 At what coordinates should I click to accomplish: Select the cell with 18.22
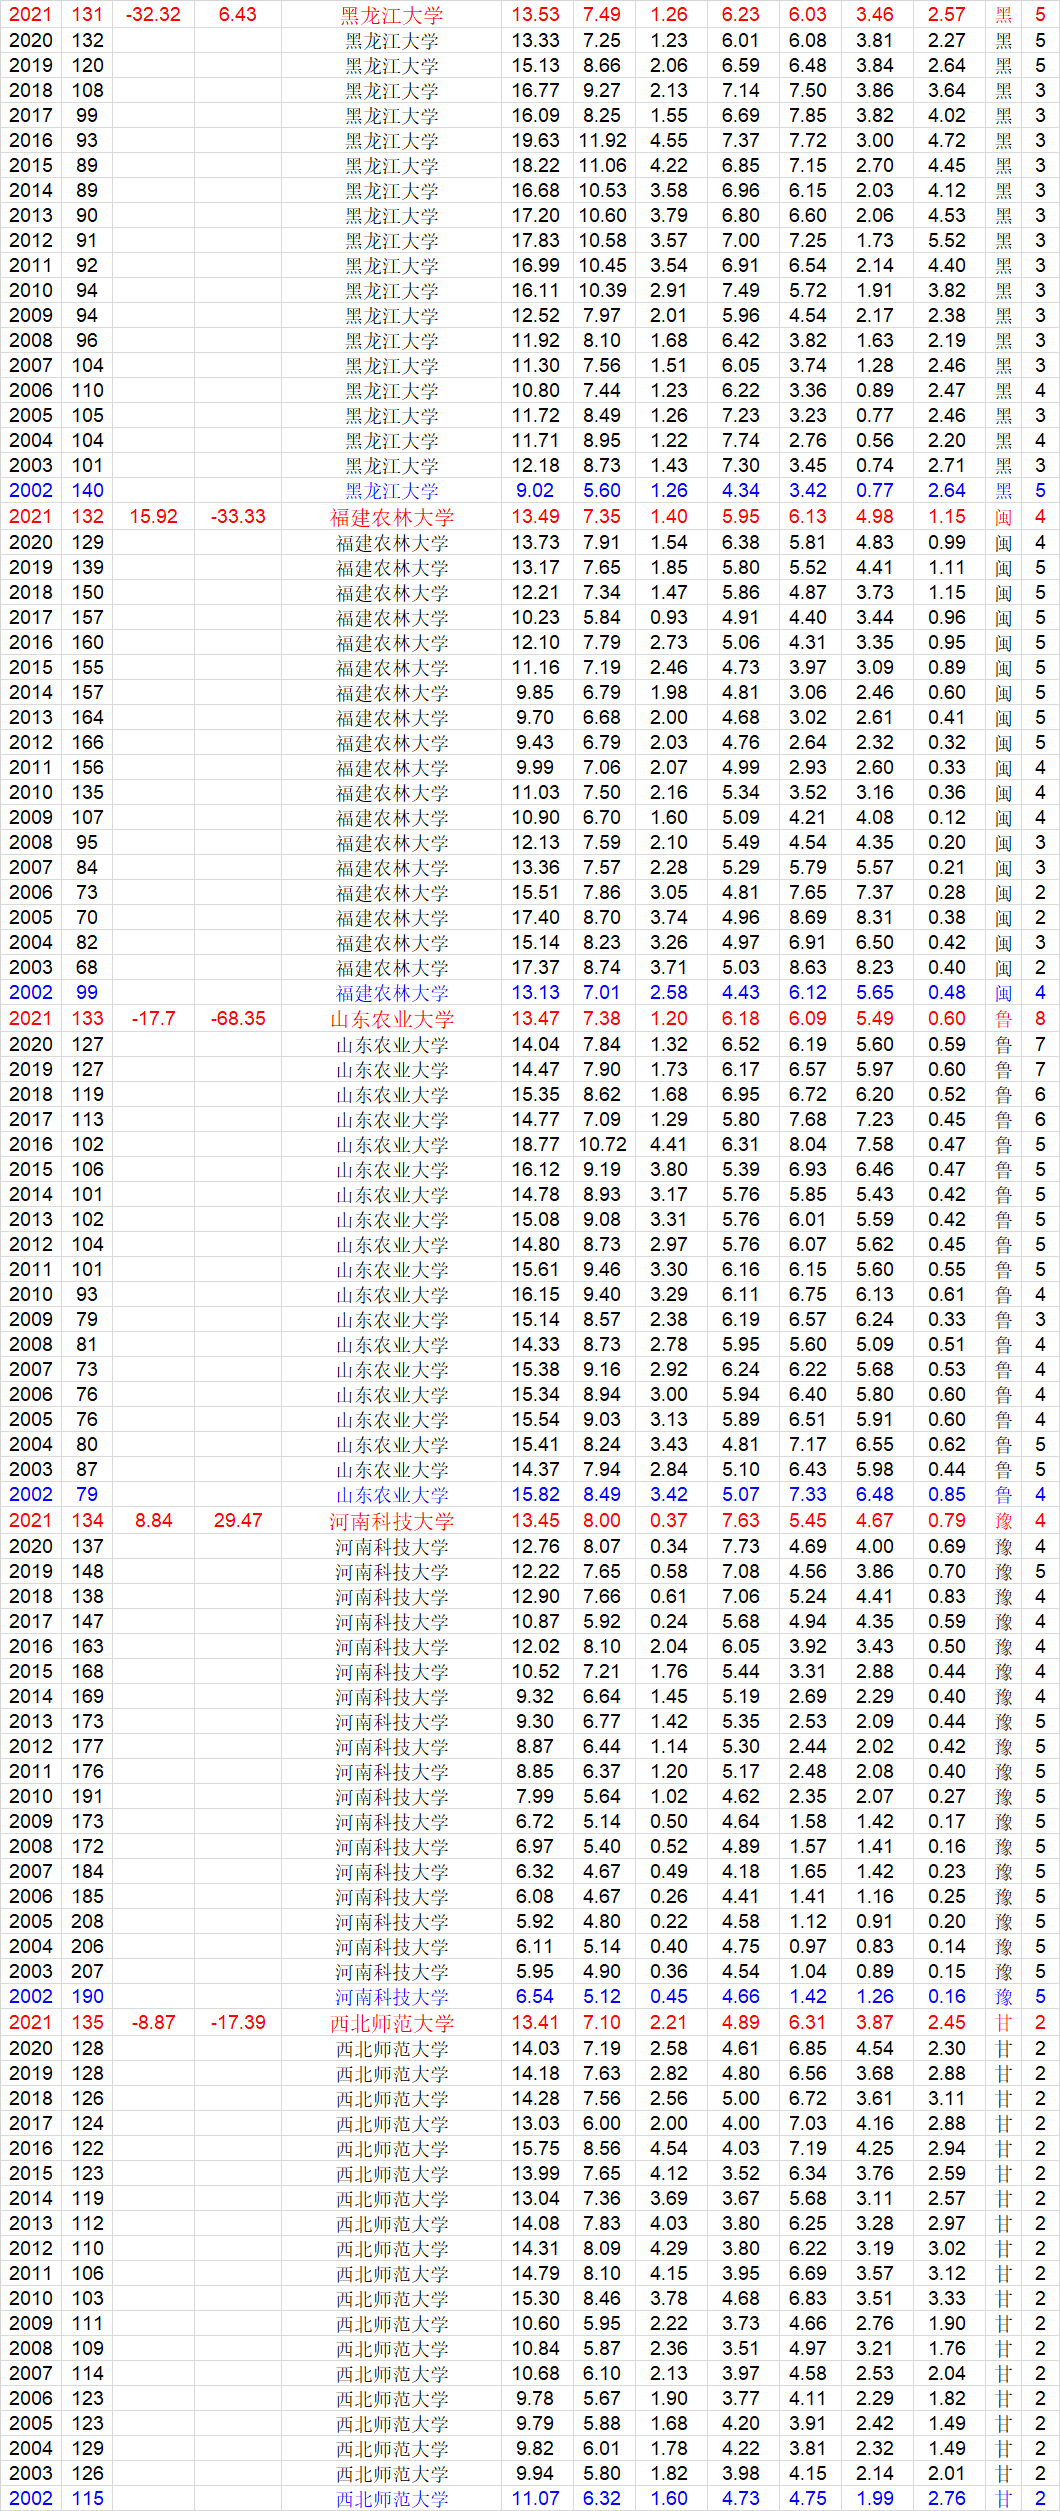point(536,165)
